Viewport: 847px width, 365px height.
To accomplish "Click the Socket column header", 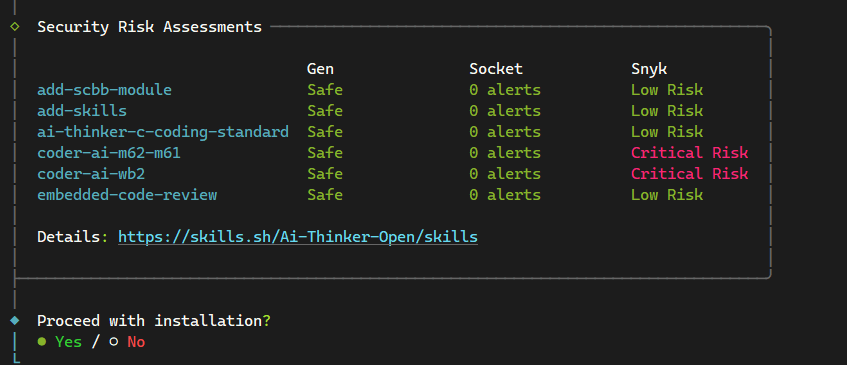I will coord(496,69).
